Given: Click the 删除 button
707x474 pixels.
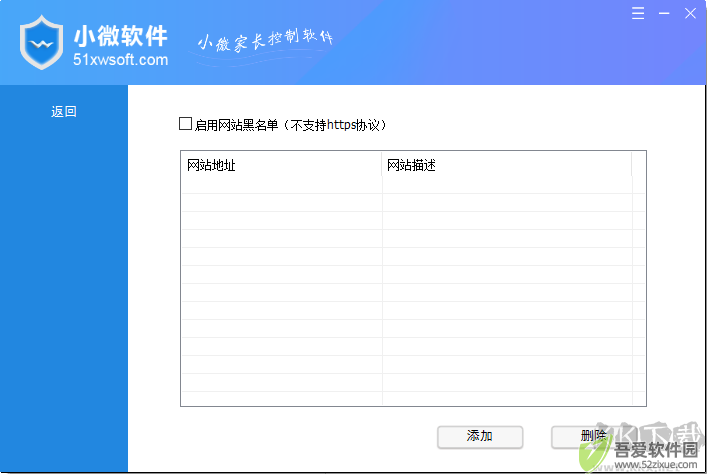Looking at the screenshot, I should (593, 437).
